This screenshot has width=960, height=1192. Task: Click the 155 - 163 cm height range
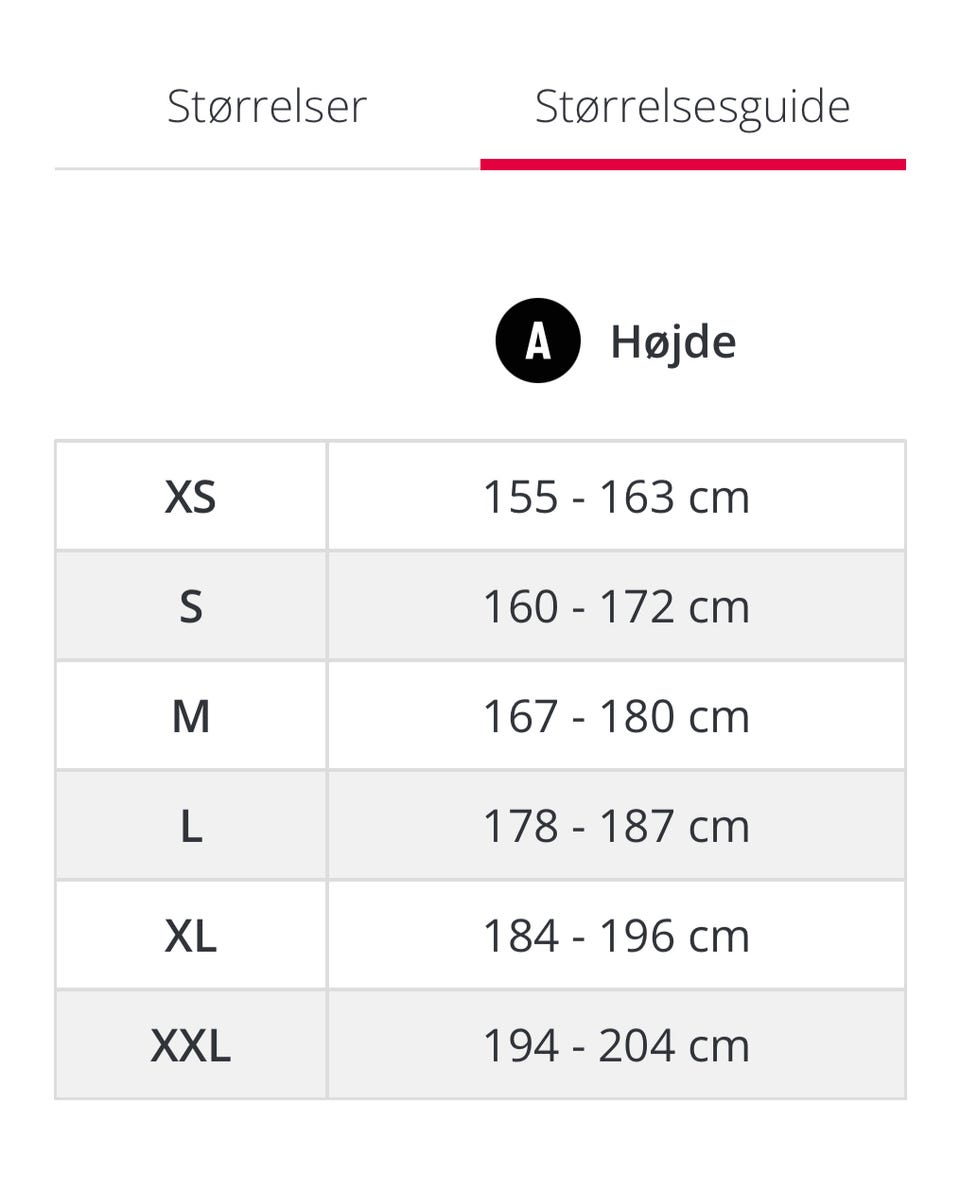[x=616, y=497]
